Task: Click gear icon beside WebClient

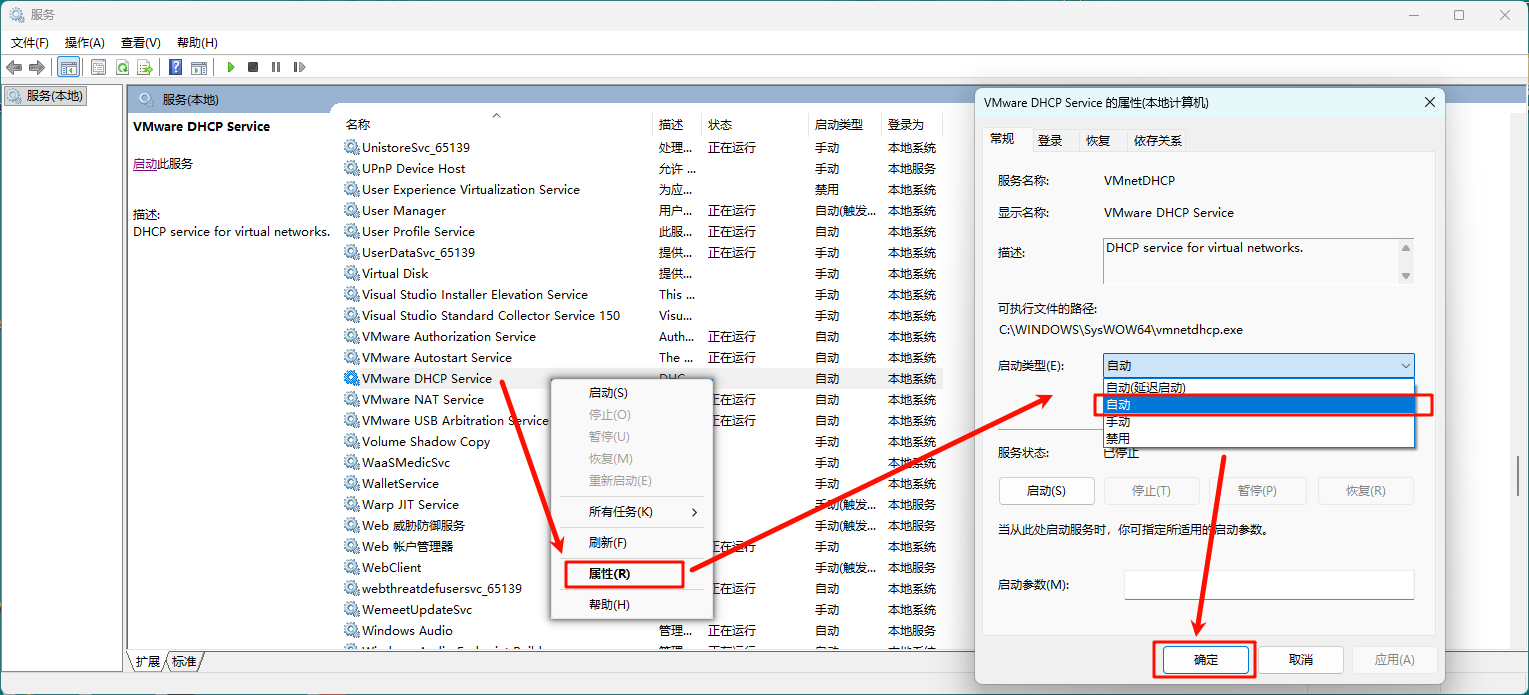Action: pos(351,567)
